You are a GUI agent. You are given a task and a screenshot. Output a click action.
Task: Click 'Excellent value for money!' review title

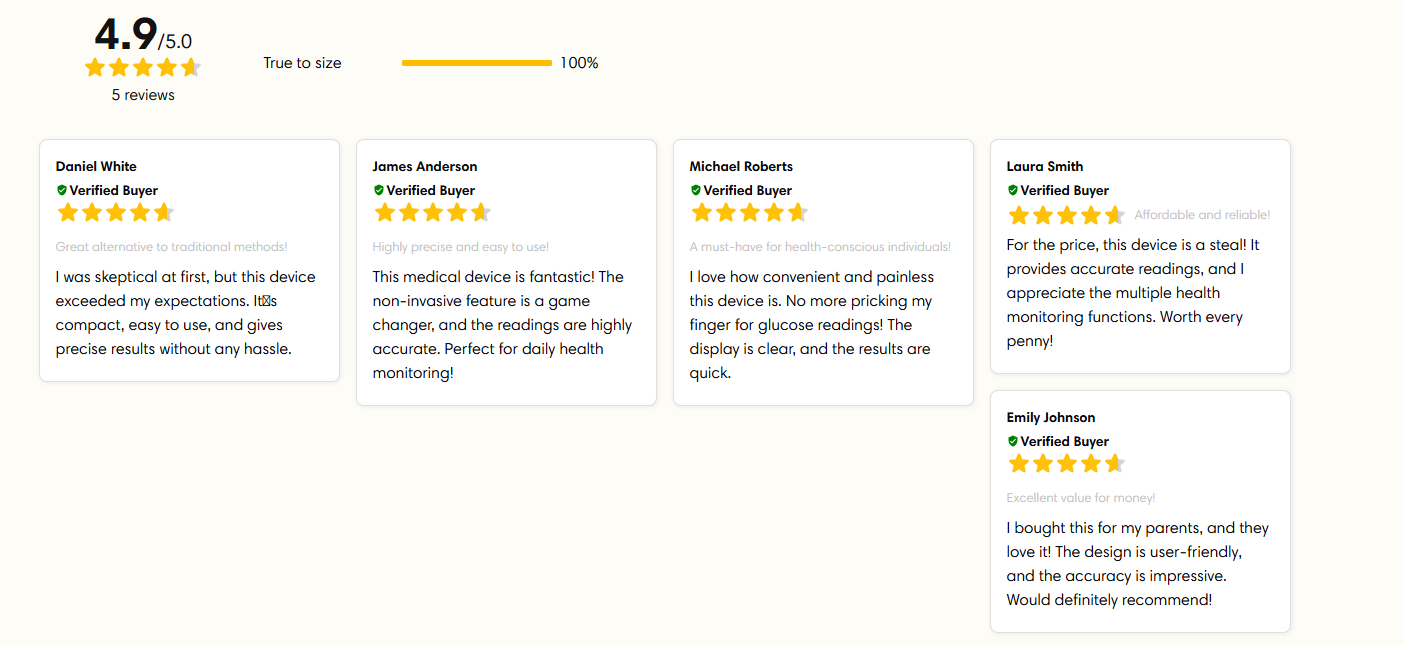(1081, 498)
